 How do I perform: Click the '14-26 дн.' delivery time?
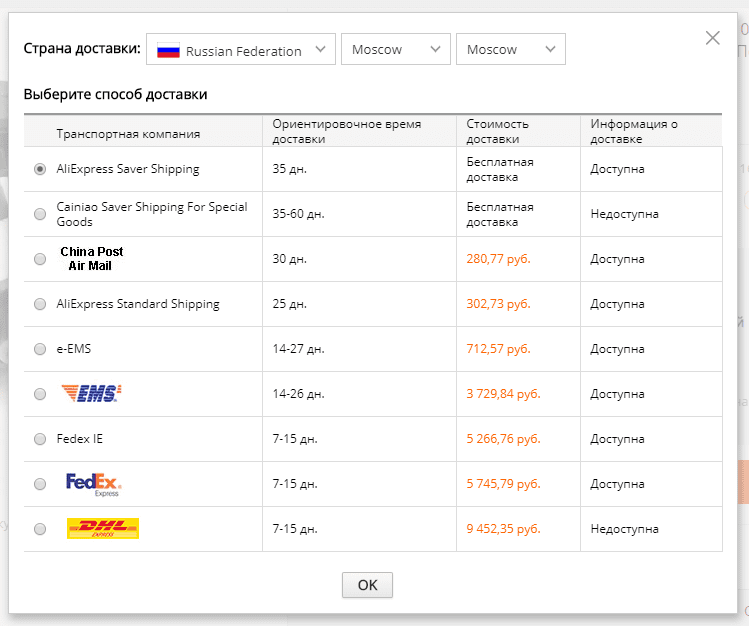tap(298, 394)
